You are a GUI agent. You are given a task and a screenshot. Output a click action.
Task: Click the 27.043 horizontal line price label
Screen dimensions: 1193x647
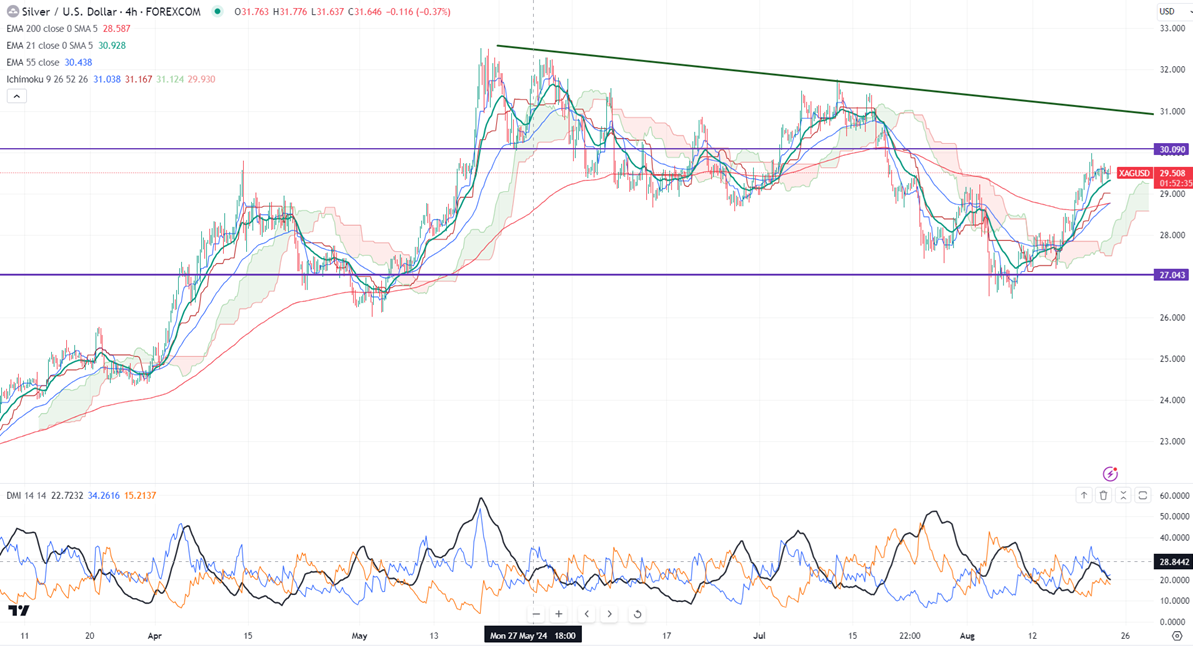[1171, 275]
